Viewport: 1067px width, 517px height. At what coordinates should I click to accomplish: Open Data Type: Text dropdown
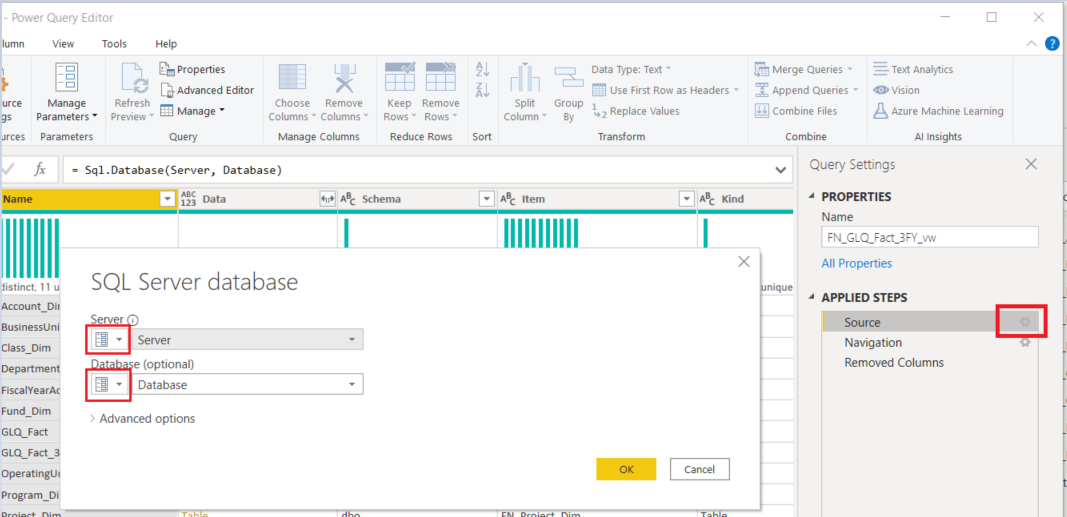point(631,69)
